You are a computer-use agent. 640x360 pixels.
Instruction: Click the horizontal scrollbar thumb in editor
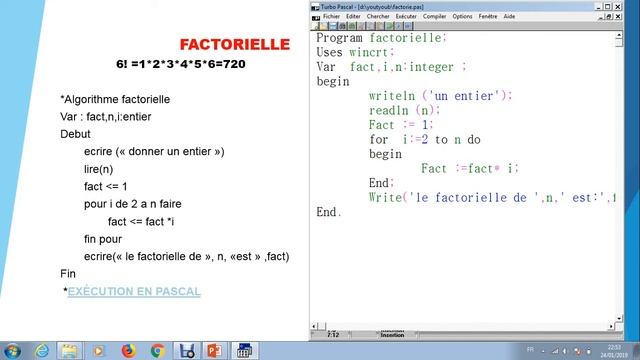point(322,326)
